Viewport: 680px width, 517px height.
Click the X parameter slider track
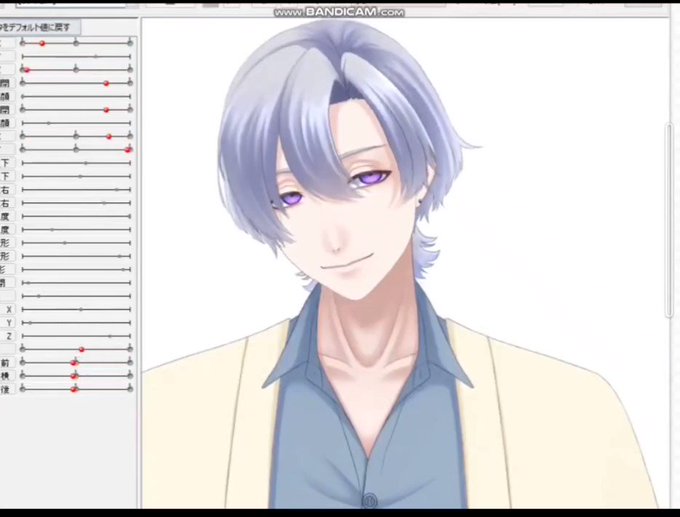76,309
